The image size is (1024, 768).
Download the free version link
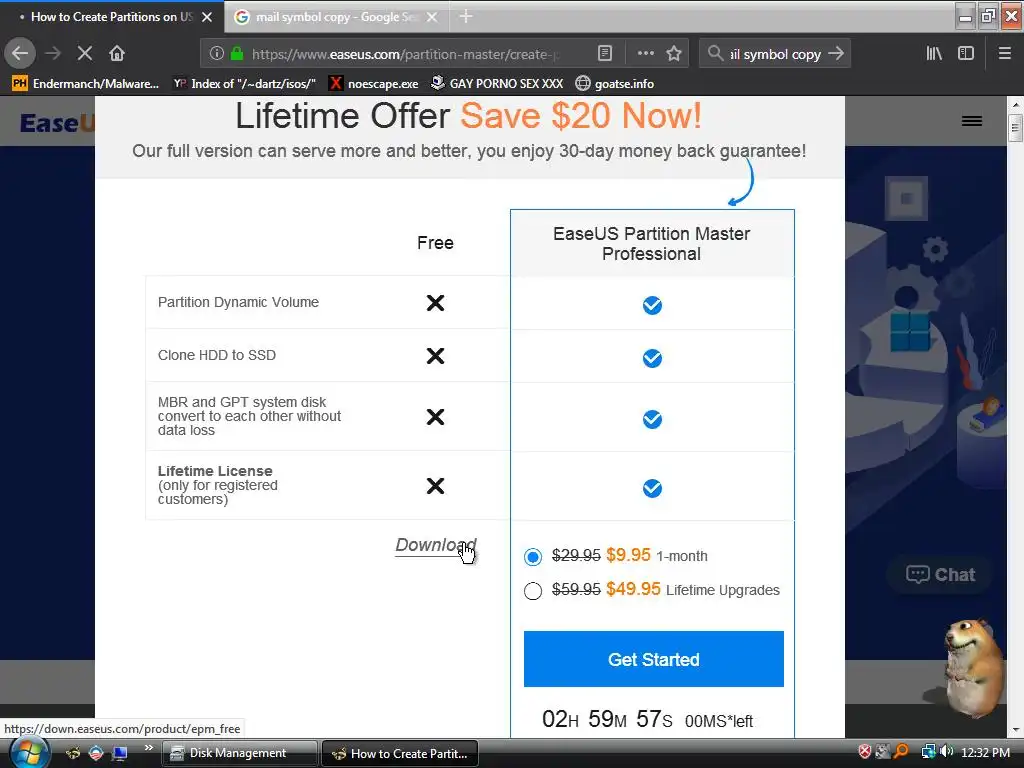tap(436, 545)
